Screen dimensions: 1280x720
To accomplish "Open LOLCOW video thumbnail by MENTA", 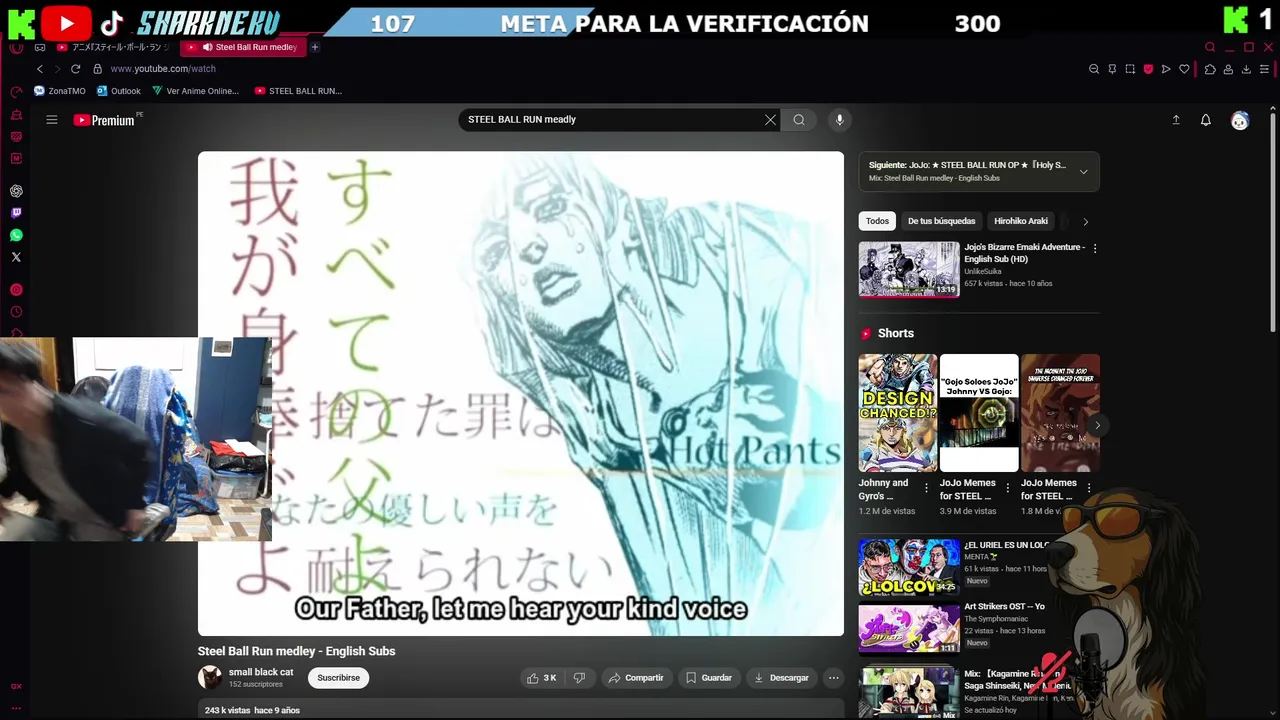I will [x=909, y=567].
